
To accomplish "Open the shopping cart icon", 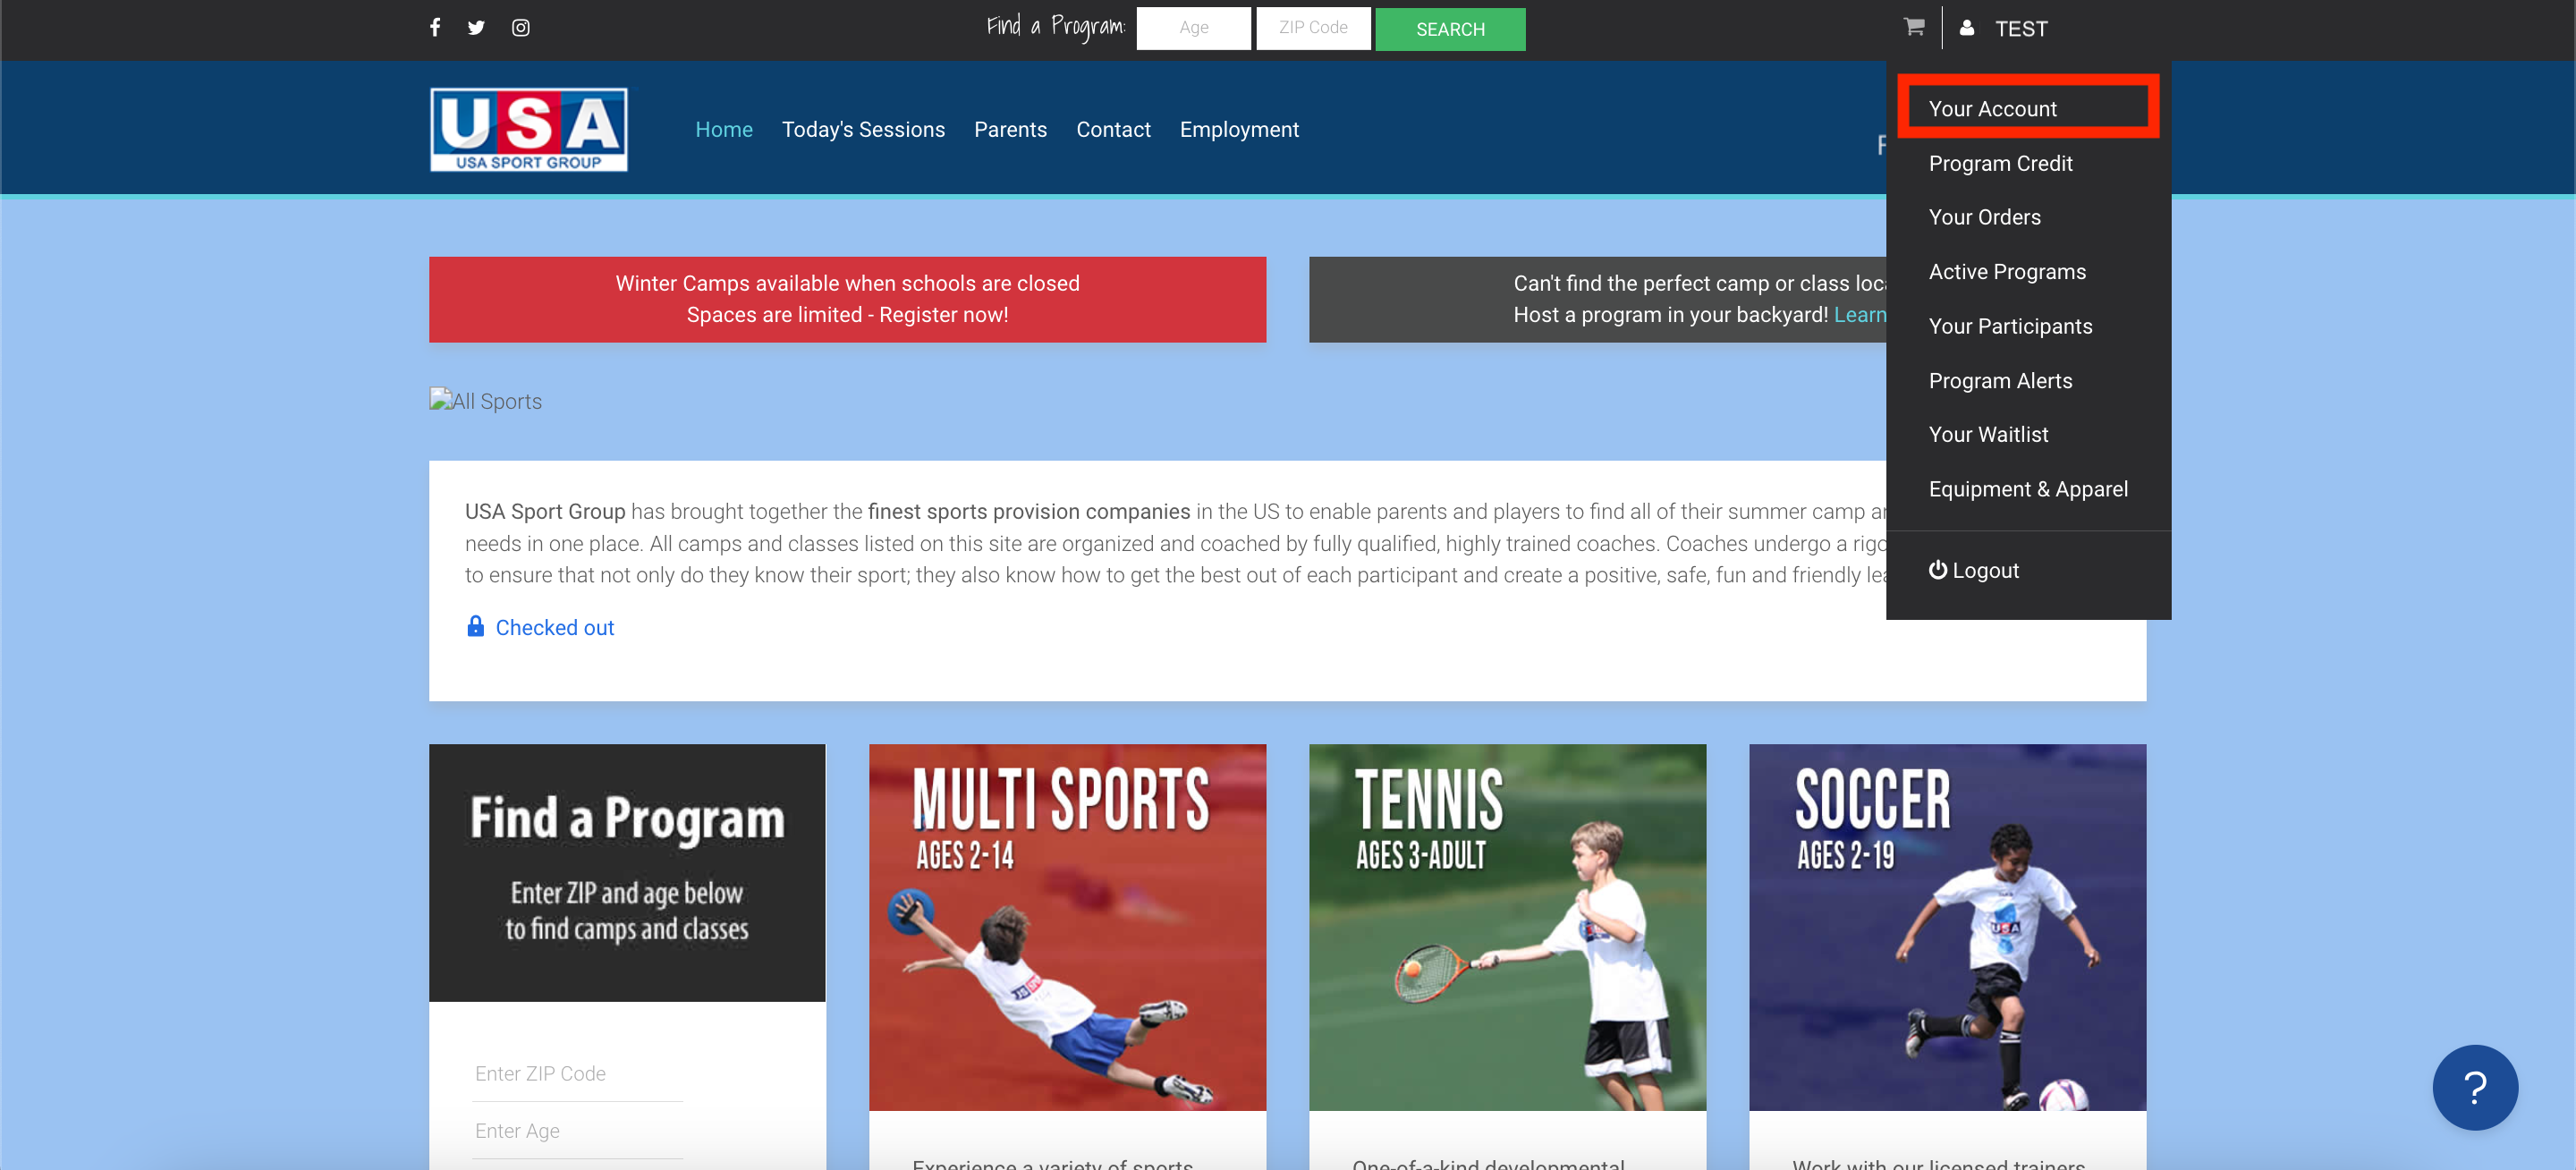I will (x=1914, y=27).
